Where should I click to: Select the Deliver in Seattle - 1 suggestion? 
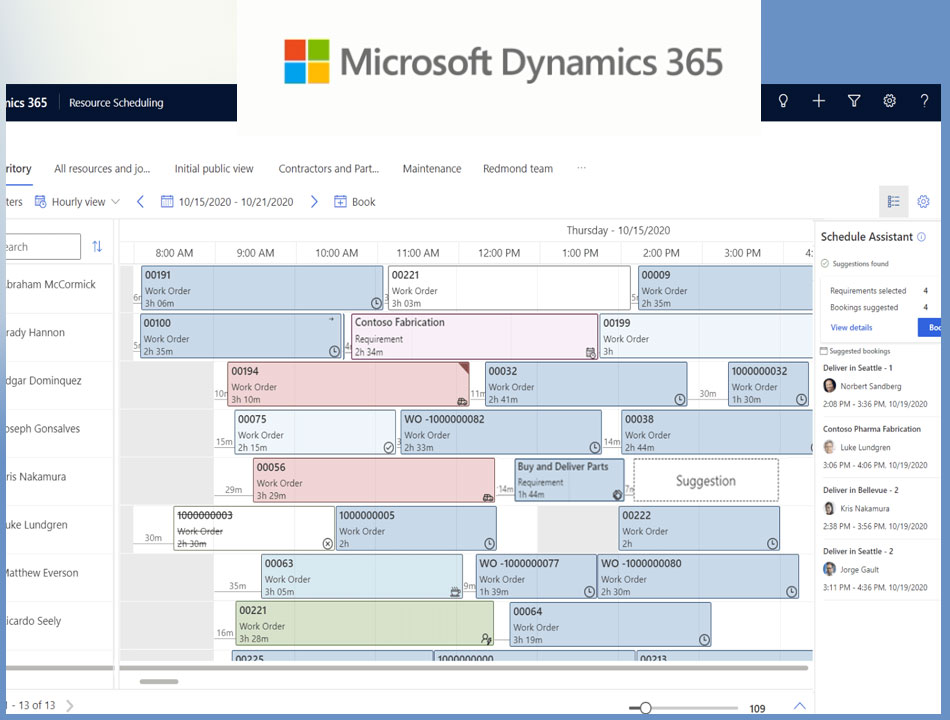tap(875, 385)
